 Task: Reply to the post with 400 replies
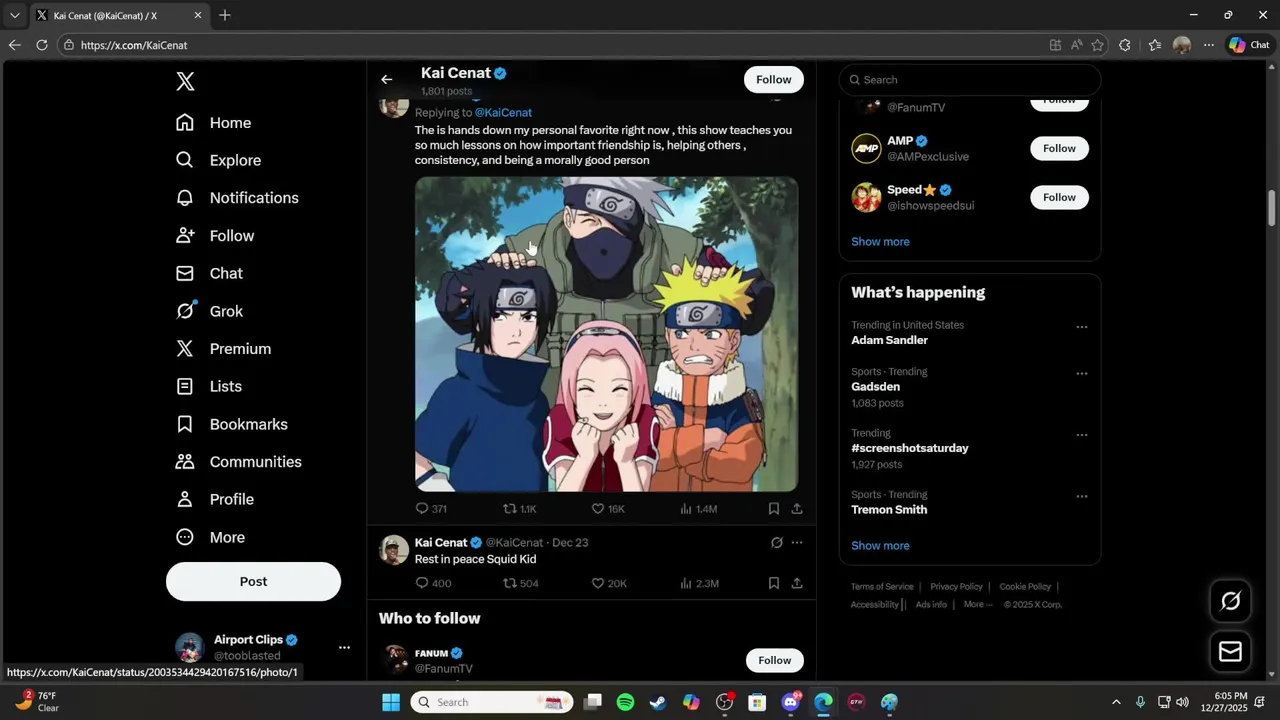point(433,583)
